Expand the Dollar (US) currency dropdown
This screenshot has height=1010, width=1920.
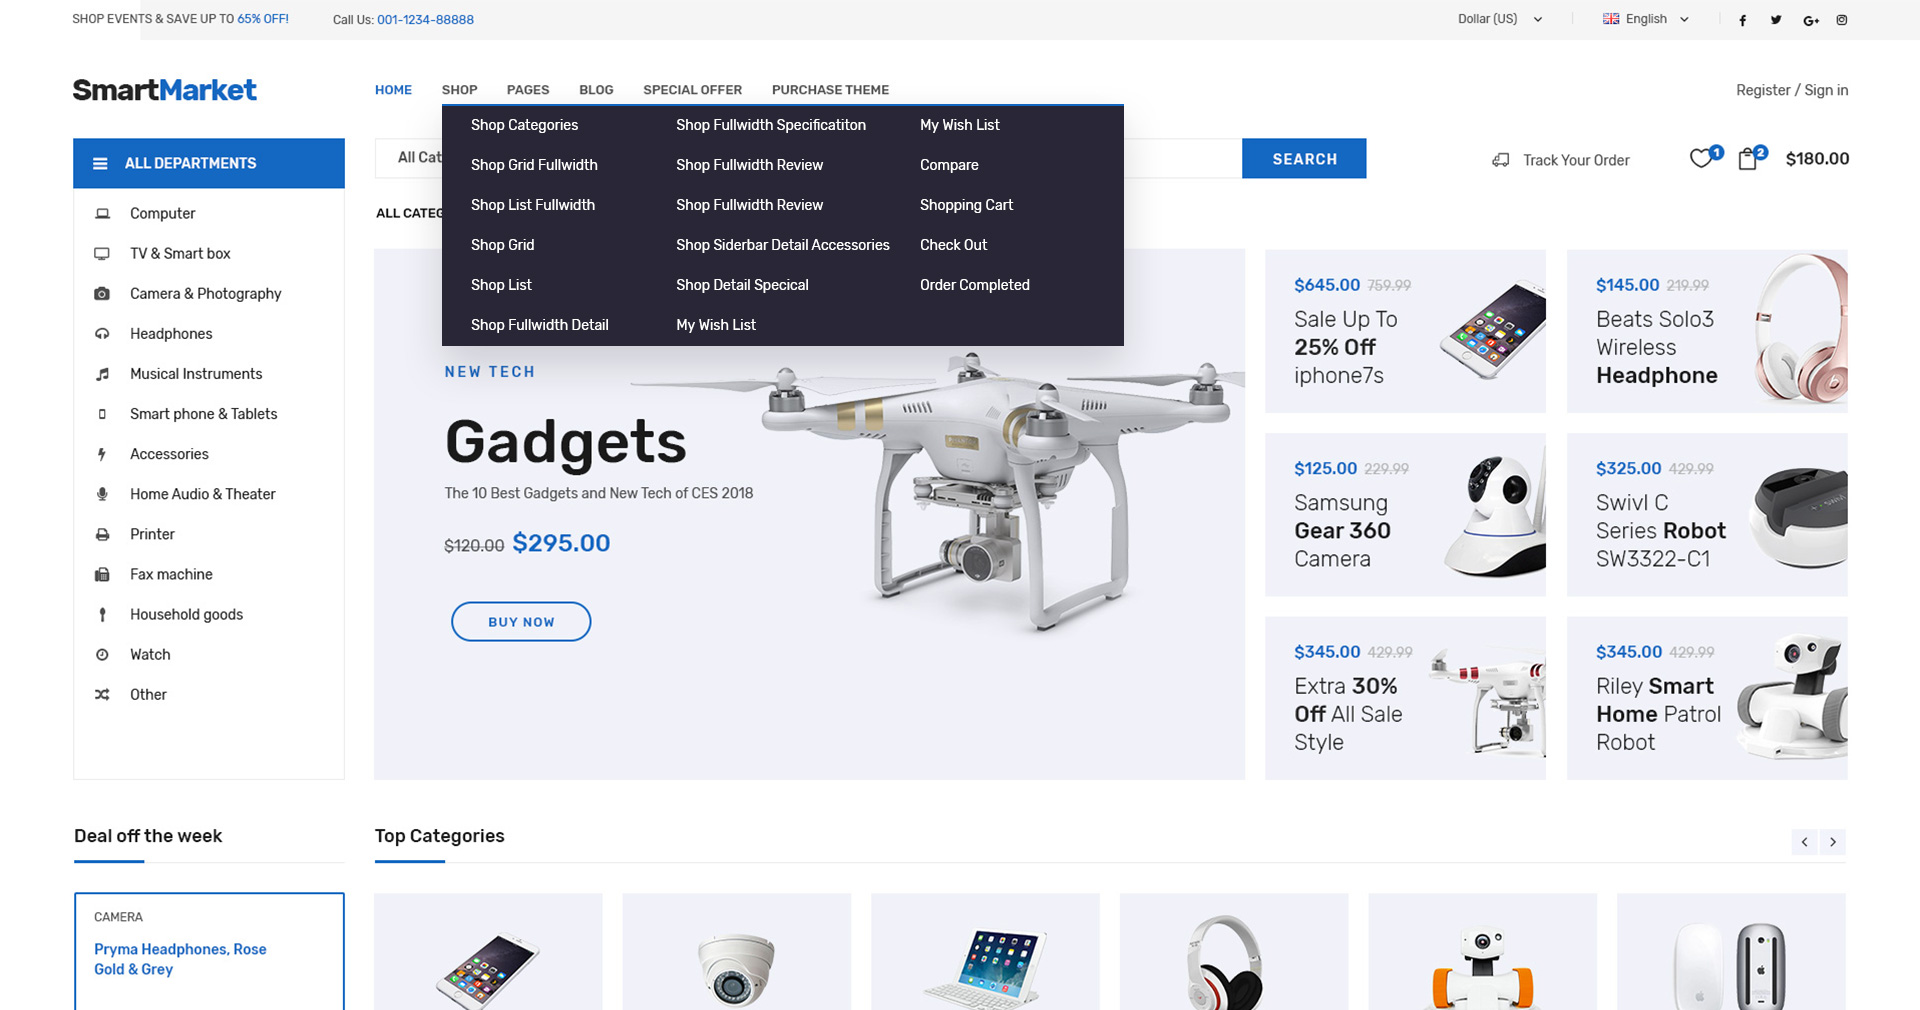point(1499,19)
